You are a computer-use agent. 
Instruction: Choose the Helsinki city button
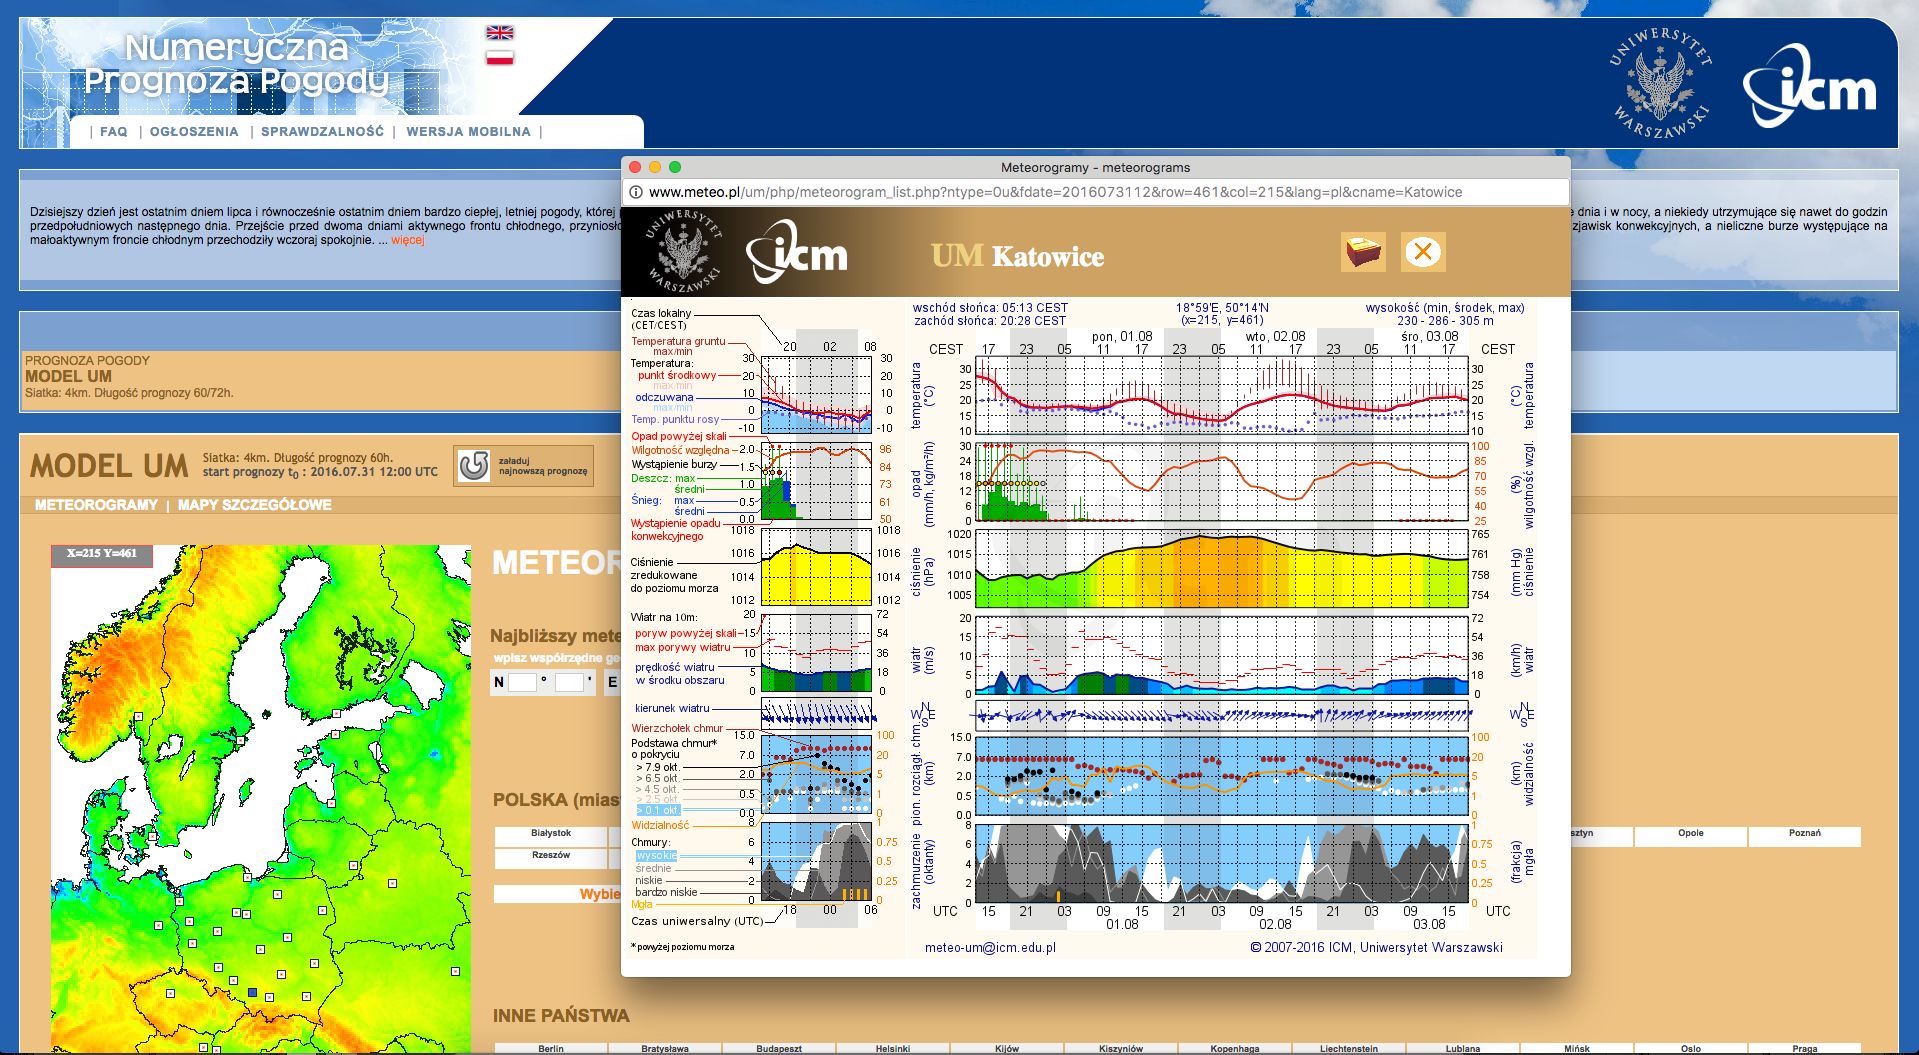click(x=893, y=1048)
